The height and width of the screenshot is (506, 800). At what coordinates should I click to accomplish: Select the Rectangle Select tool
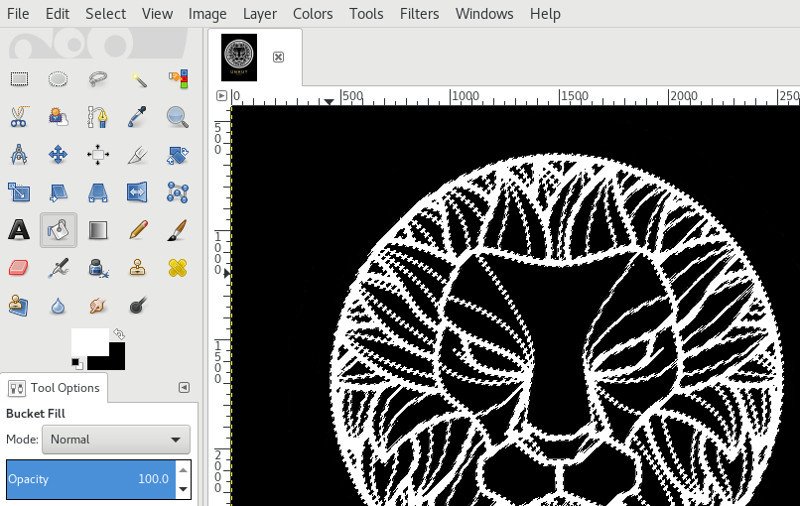point(19,79)
